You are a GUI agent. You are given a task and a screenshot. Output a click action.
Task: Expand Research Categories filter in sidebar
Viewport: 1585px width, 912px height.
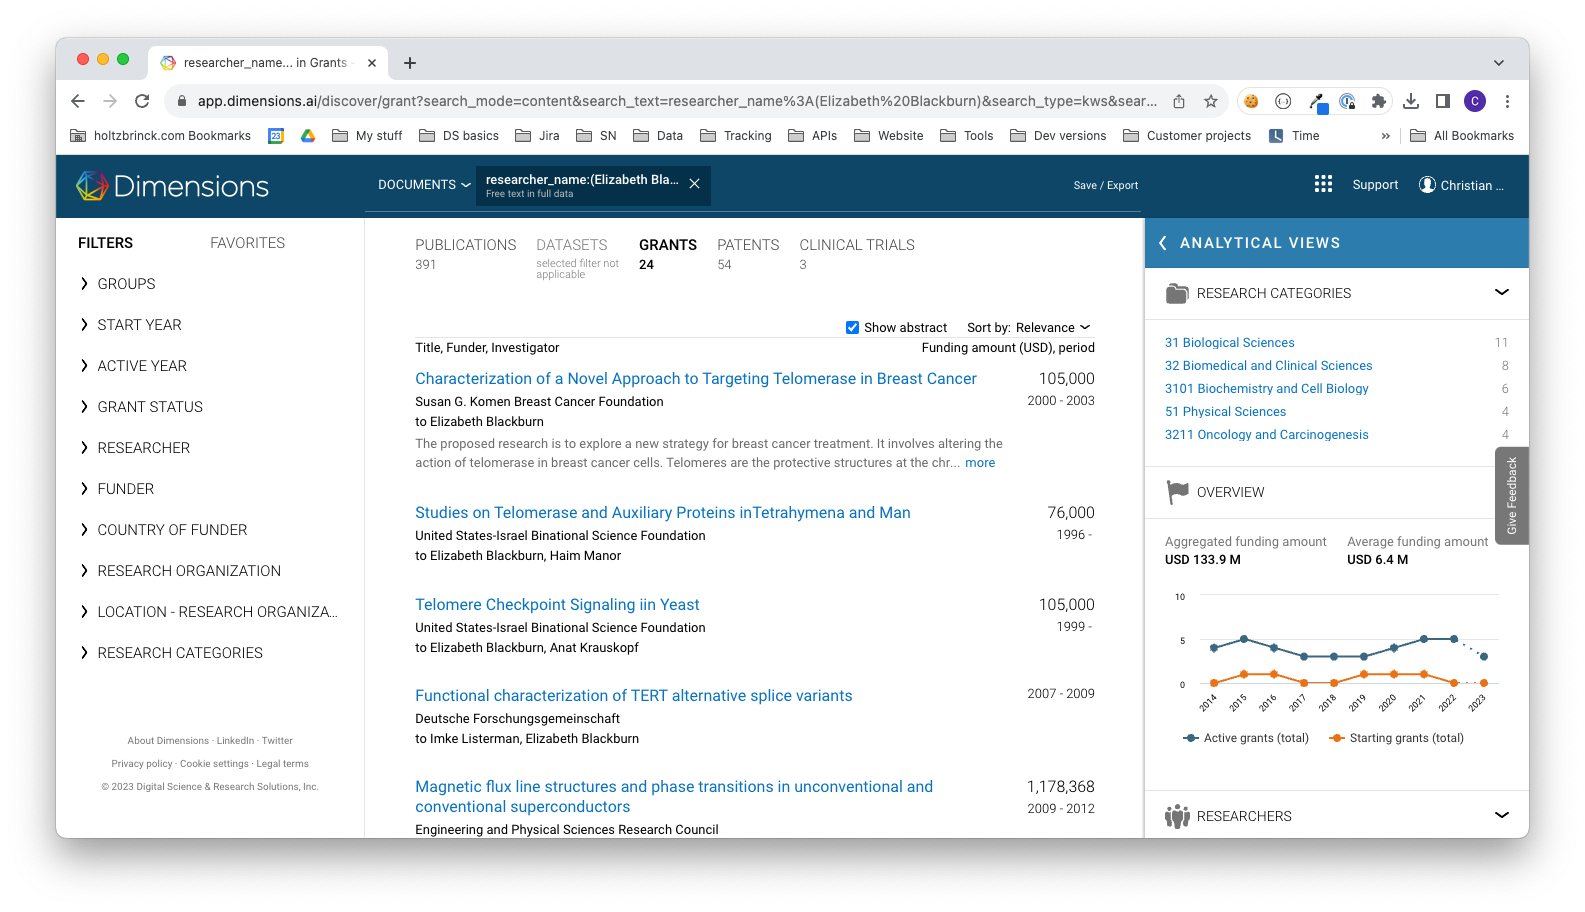click(x=171, y=653)
